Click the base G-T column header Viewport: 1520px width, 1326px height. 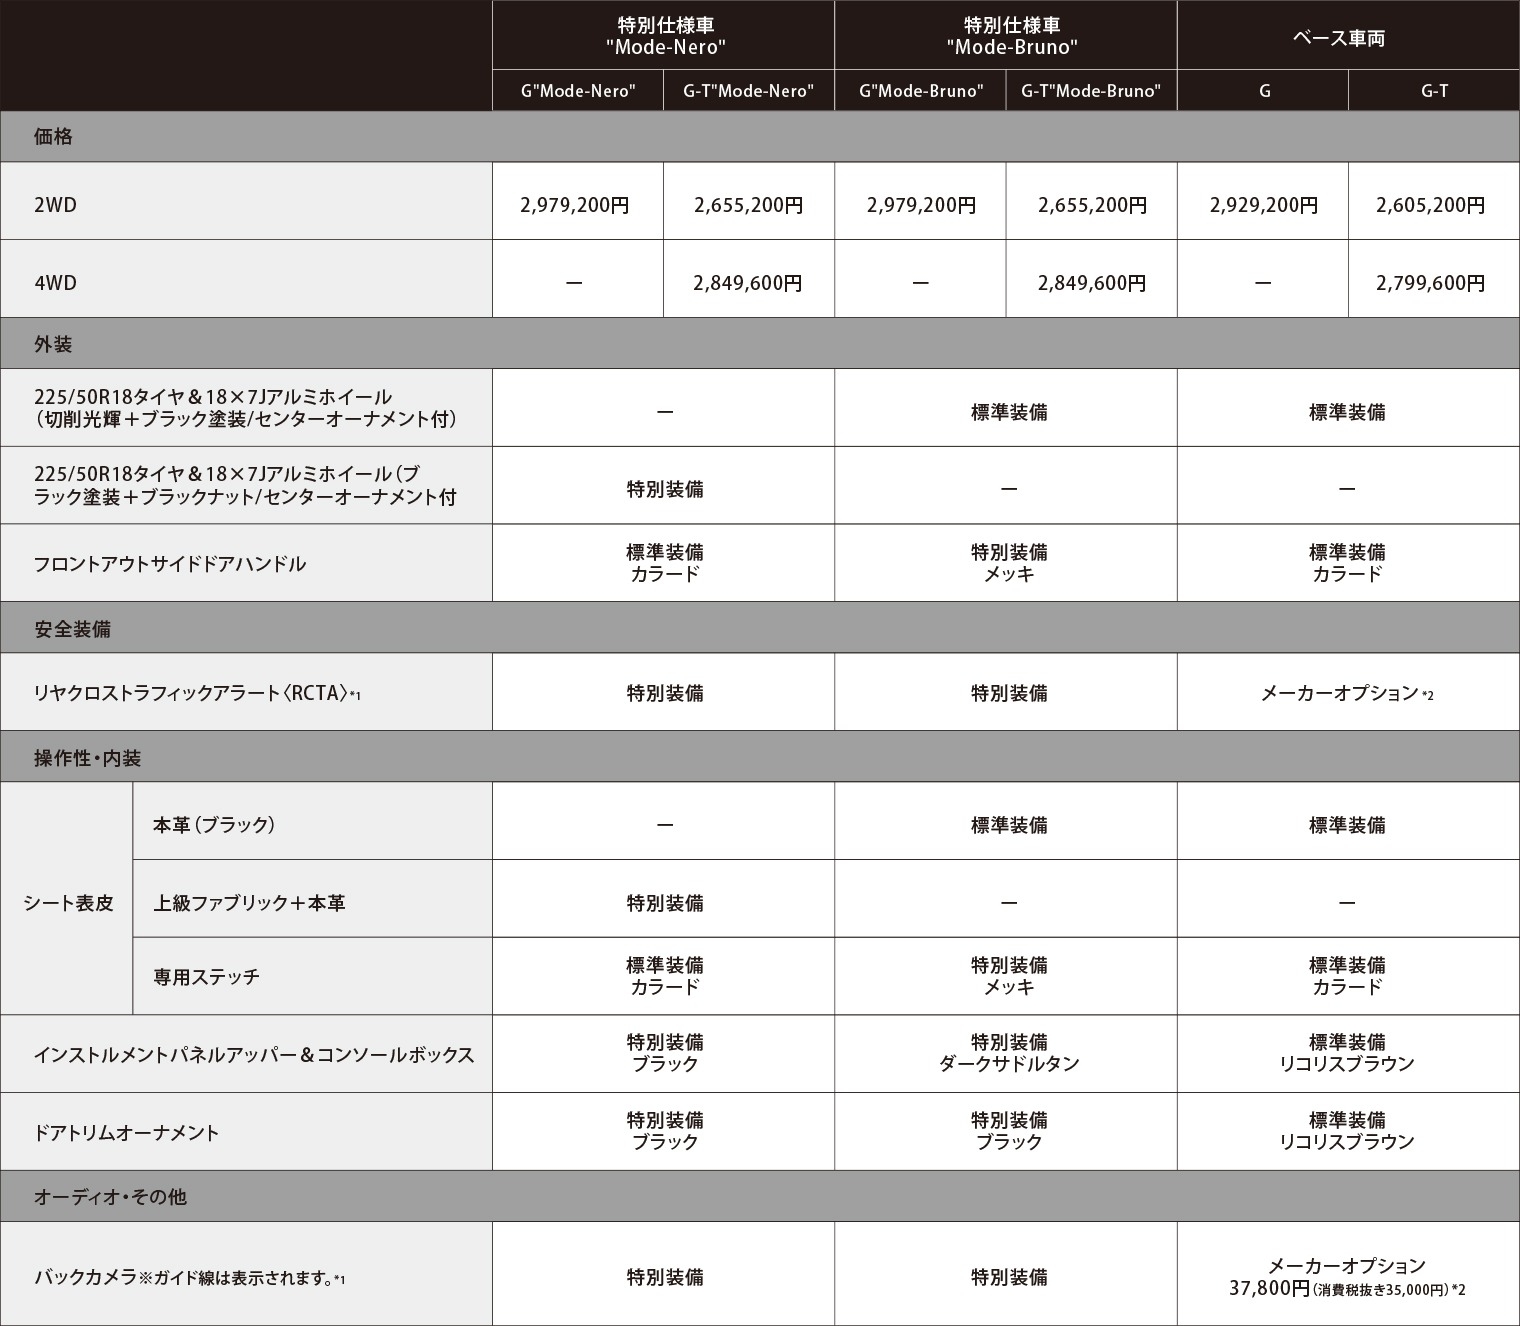point(1434,91)
